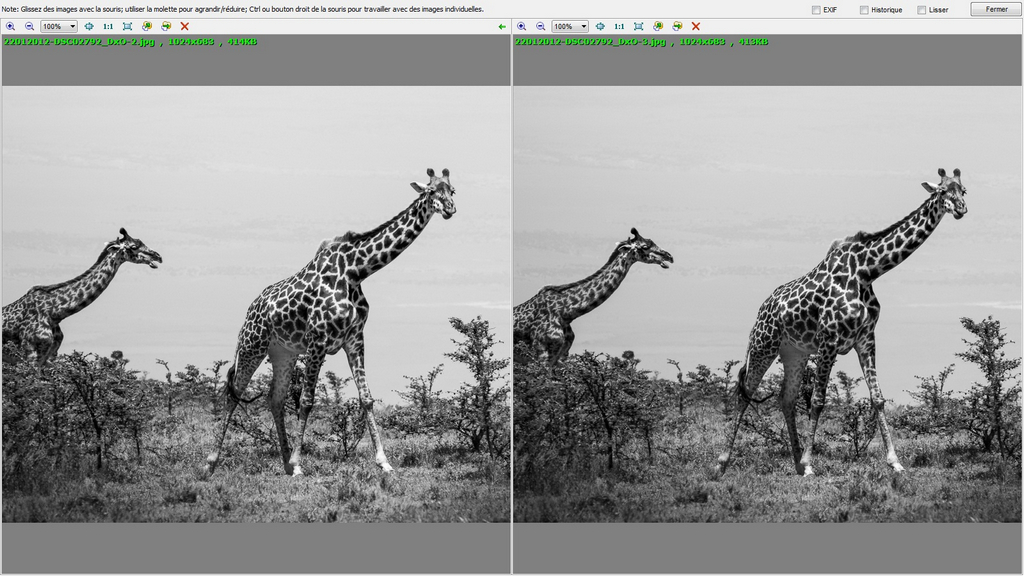Click fit-to-window icon on left panel
The width and height of the screenshot is (1024, 576).
point(127,26)
